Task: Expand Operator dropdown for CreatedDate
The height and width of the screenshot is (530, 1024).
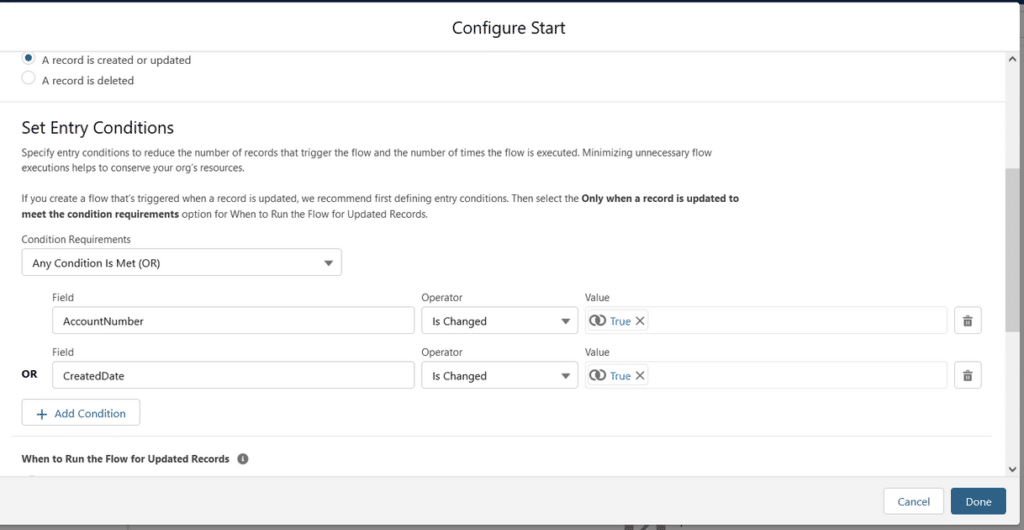Action: click(x=500, y=375)
